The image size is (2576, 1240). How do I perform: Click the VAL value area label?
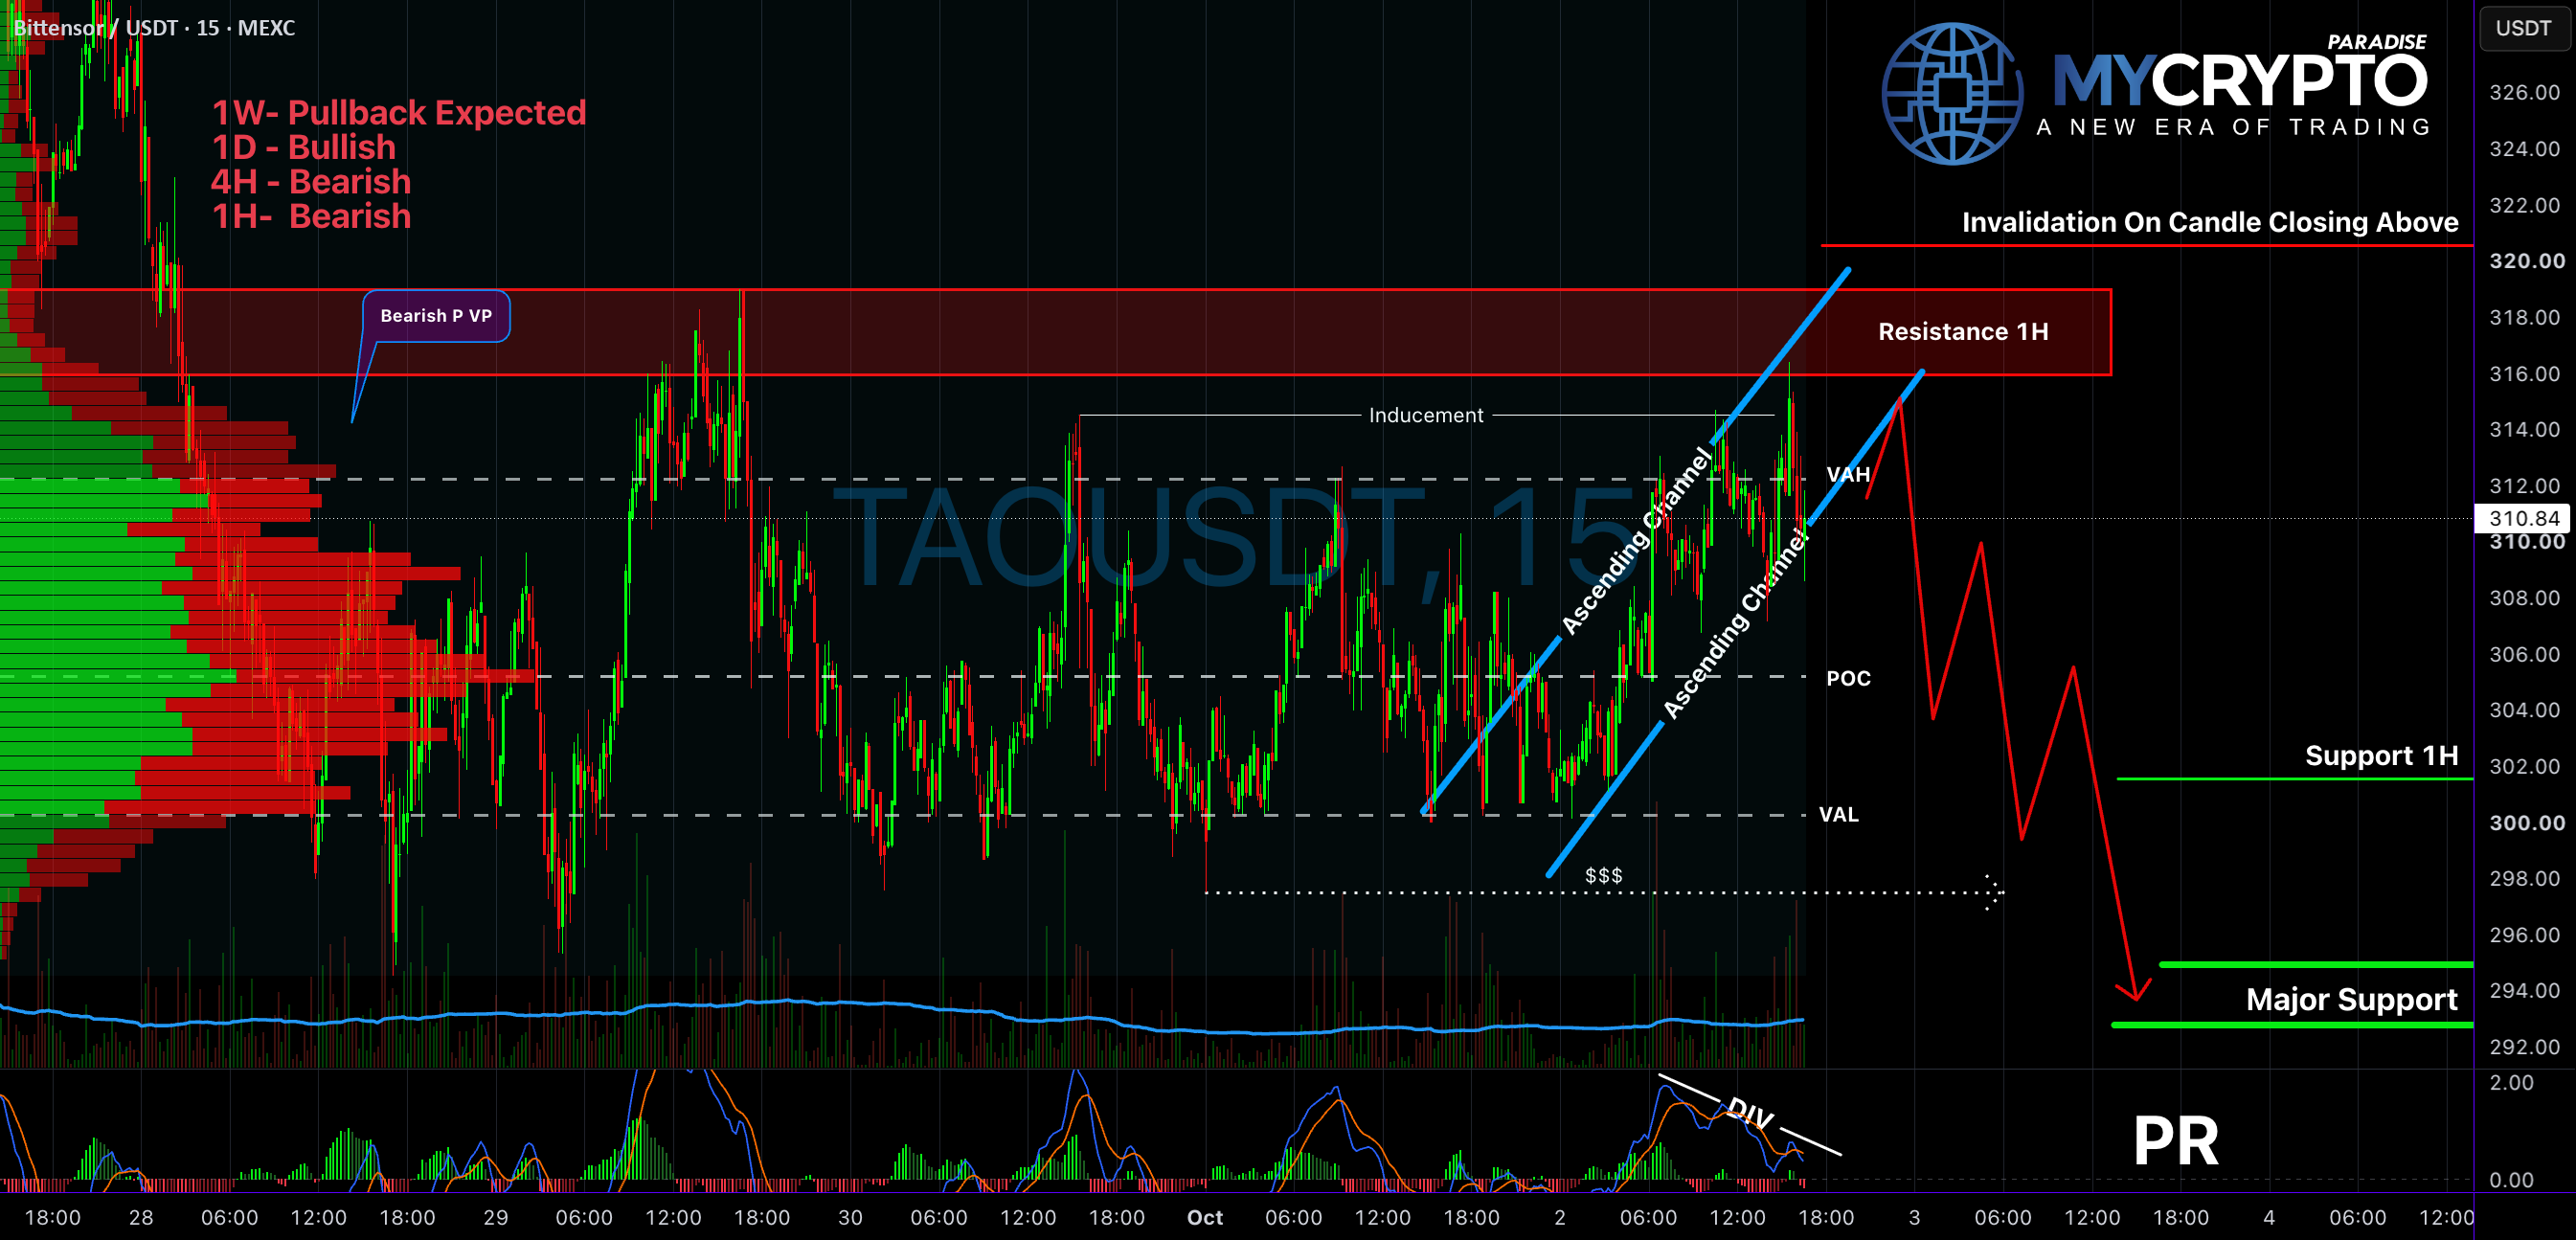click(1838, 814)
